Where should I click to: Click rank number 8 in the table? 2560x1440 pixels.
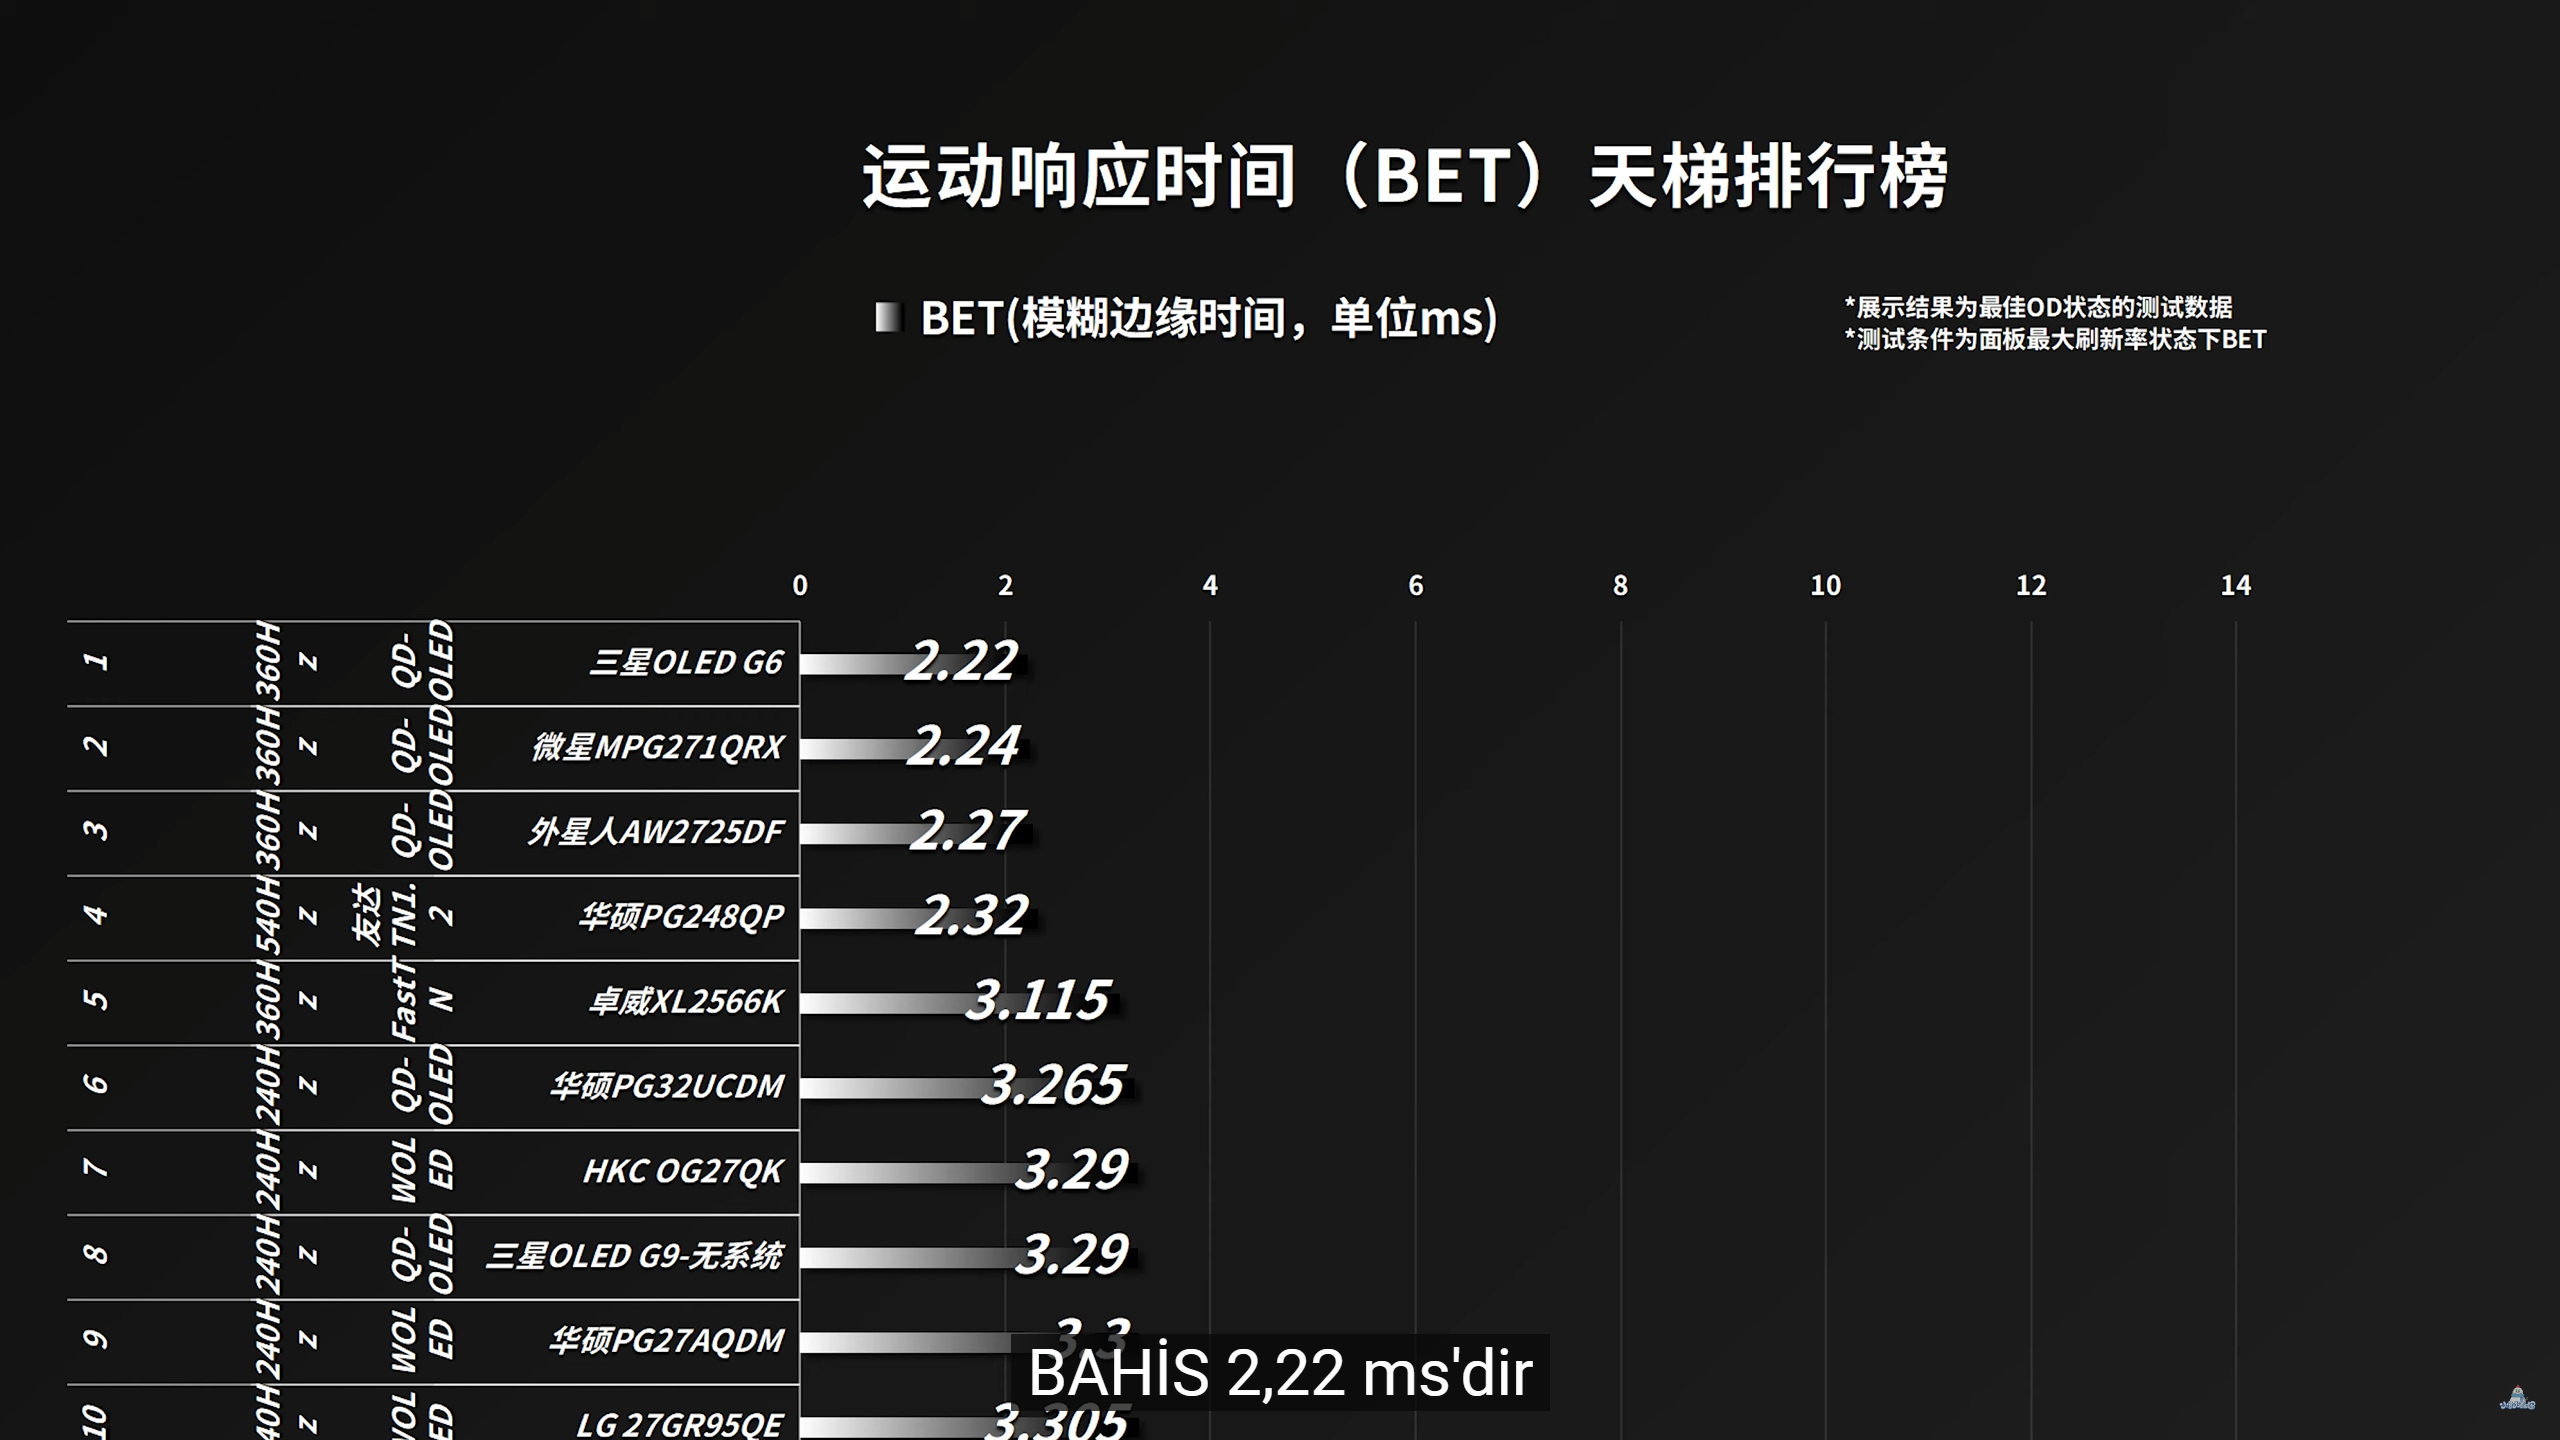95,1255
